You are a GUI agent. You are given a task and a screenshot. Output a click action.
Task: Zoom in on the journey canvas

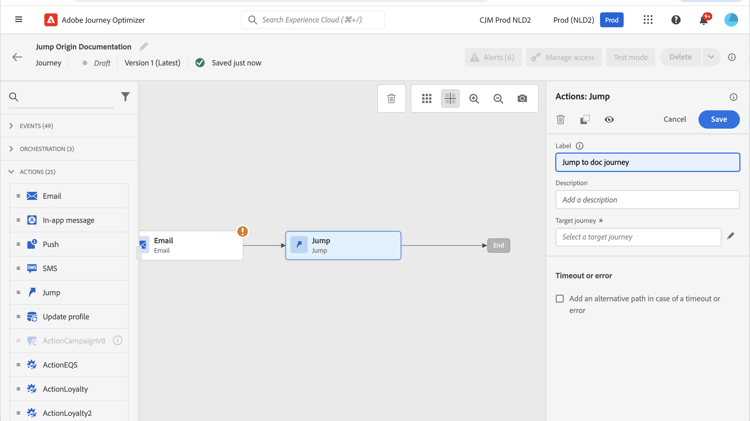pyautogui.click(x=474, y=99)
